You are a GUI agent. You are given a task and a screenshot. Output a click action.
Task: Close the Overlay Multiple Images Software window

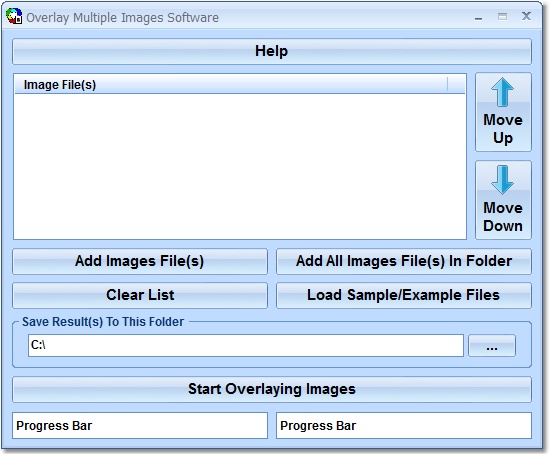[x=526, y=16]
